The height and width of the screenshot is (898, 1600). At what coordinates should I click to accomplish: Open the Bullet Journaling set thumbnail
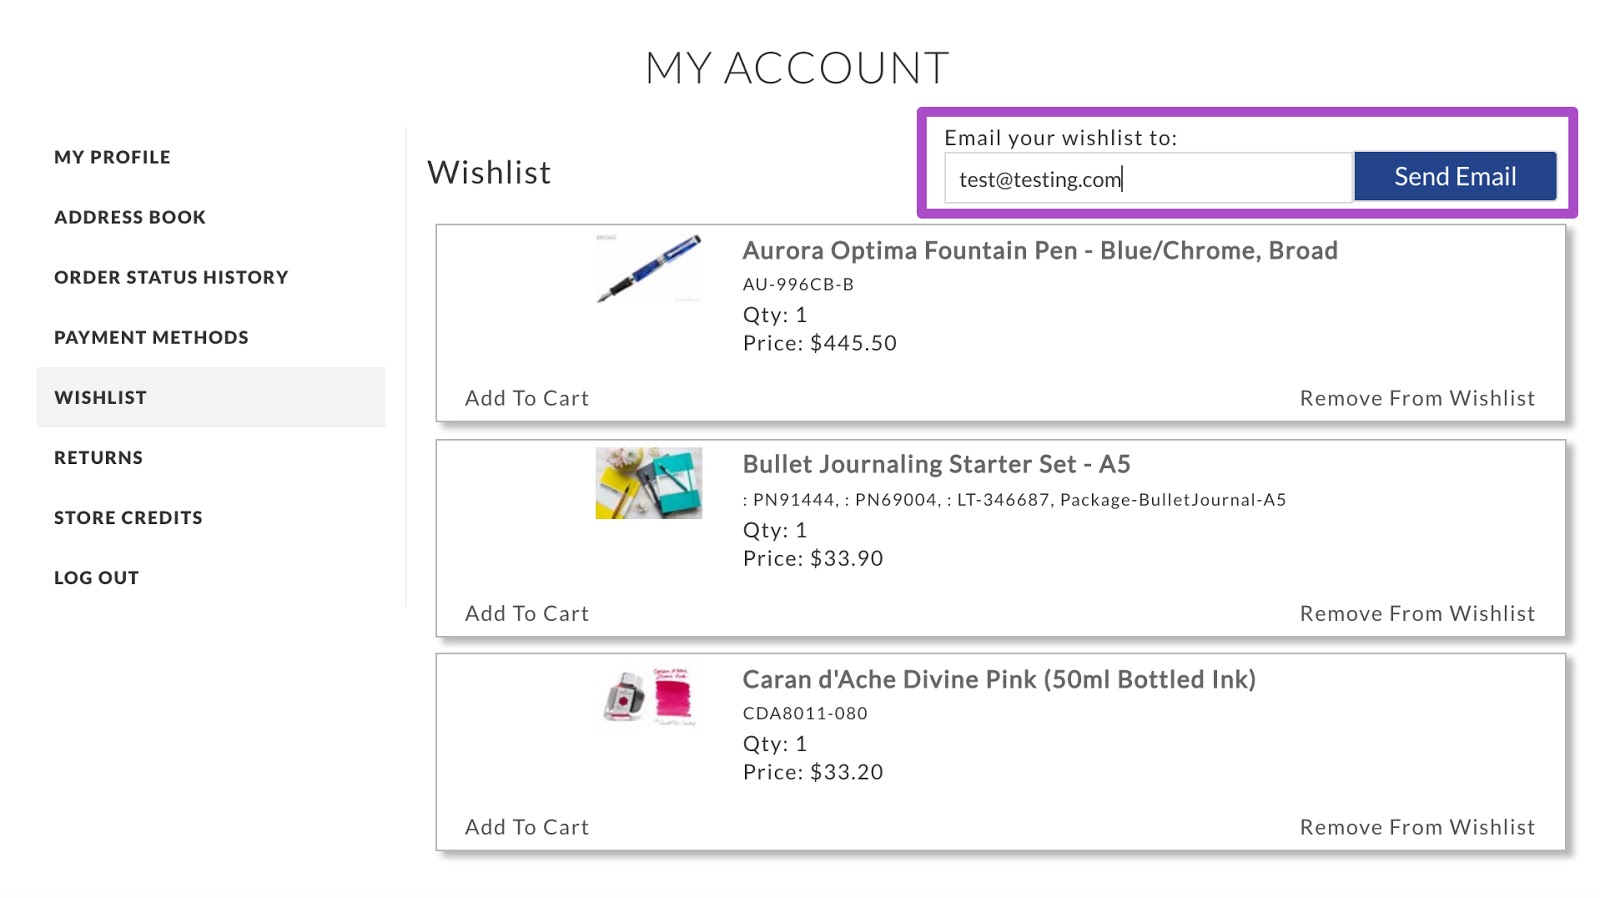pyautogui.click(x=649, y=483)
